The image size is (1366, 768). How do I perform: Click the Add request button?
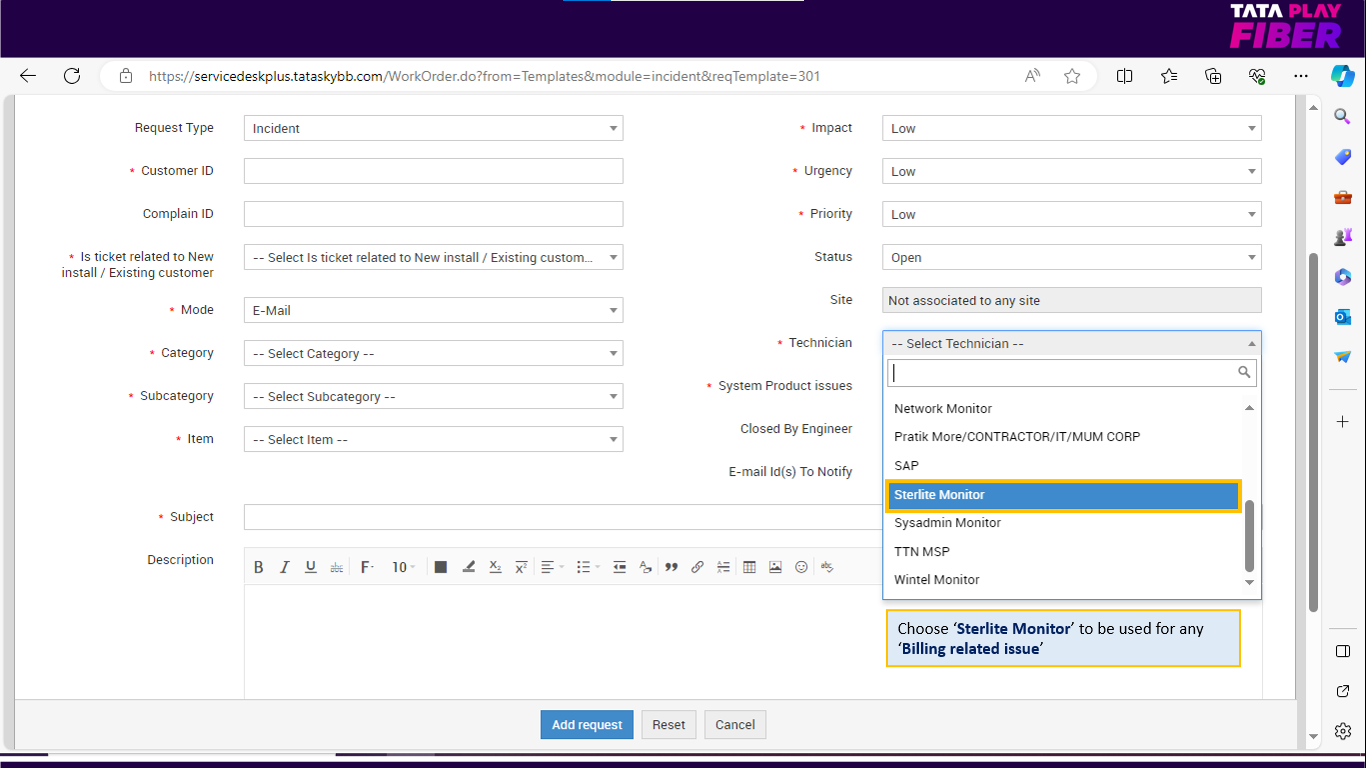587,725
